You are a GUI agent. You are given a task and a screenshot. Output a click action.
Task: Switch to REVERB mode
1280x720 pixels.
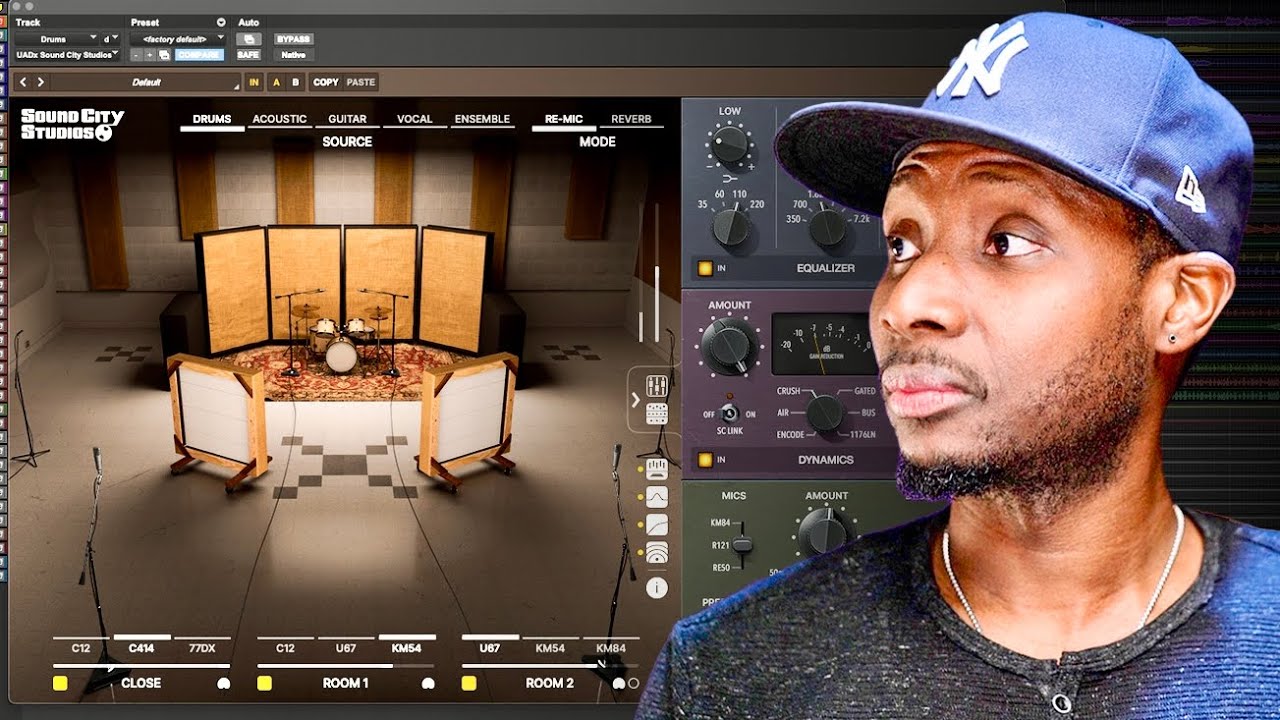631,119
